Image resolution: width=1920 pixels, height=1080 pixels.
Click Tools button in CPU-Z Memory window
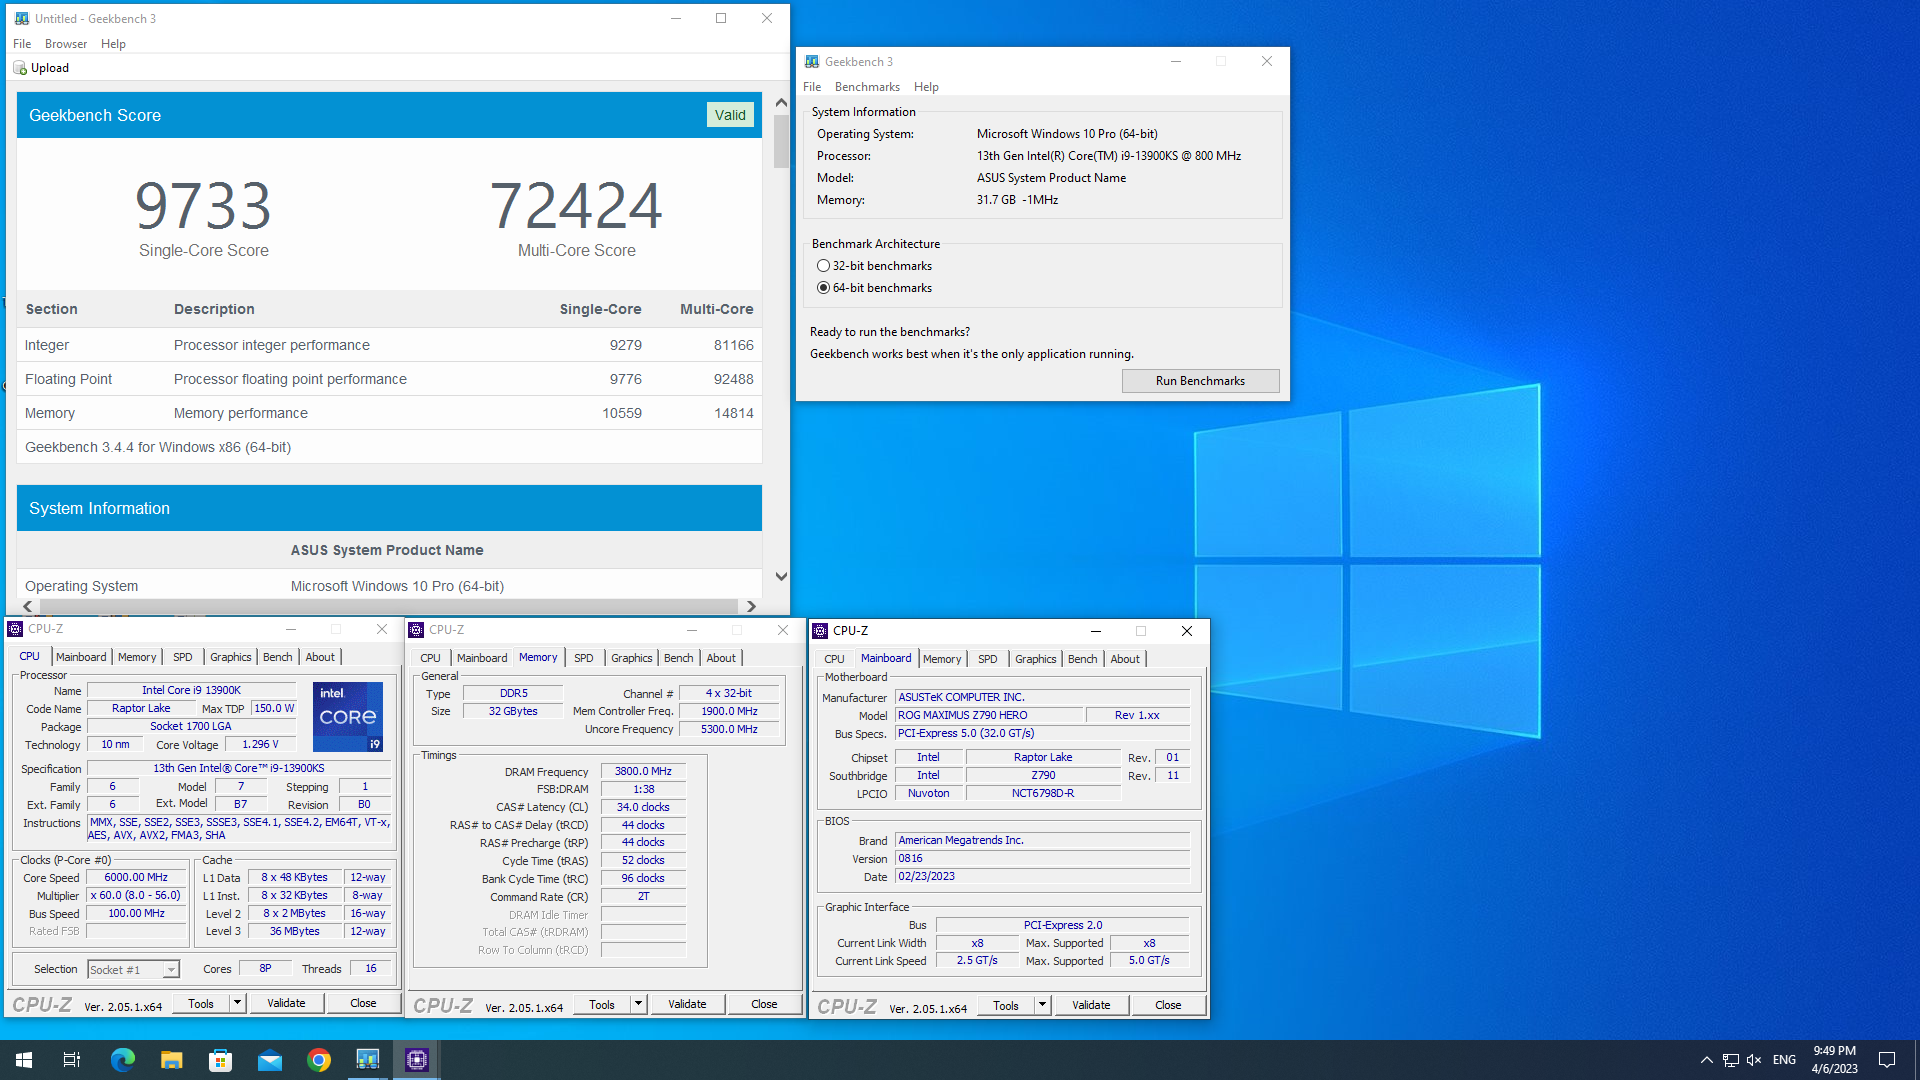coord(602,1004)
